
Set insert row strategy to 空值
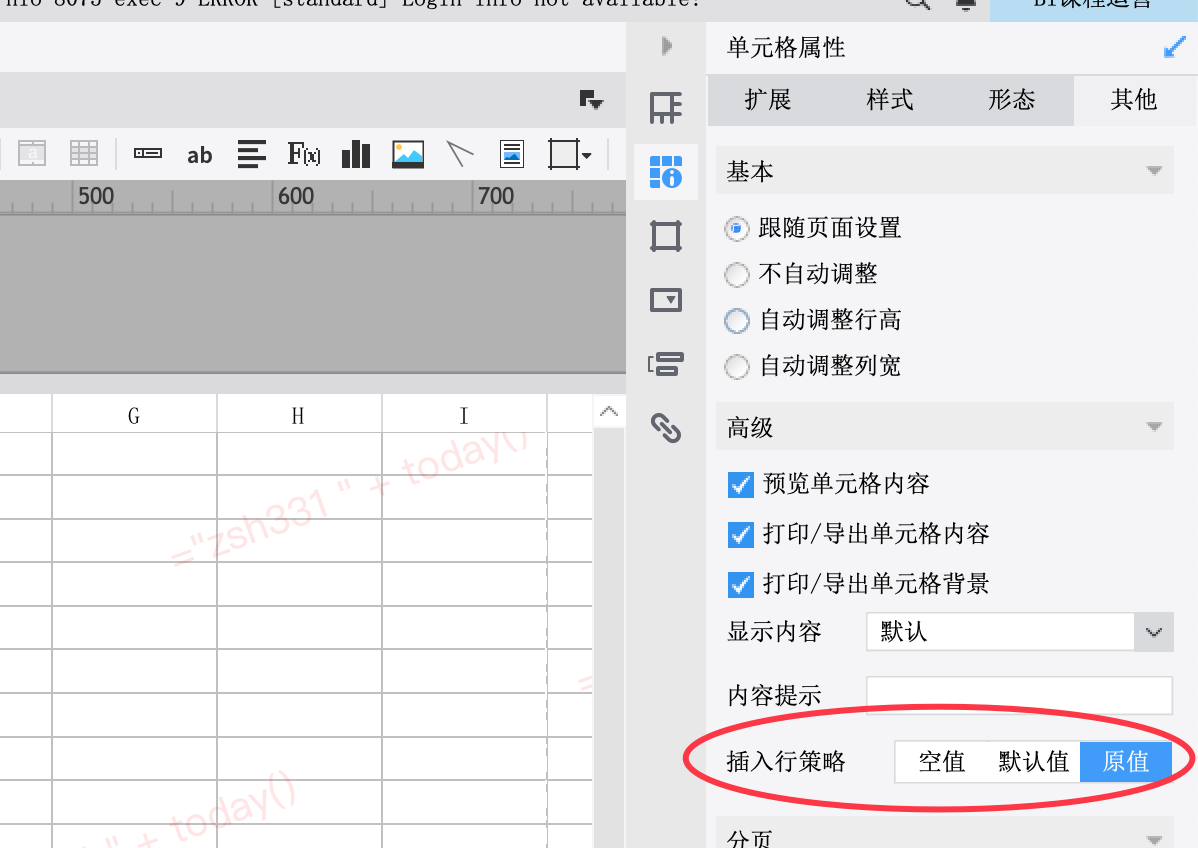[x=941, y=762]
